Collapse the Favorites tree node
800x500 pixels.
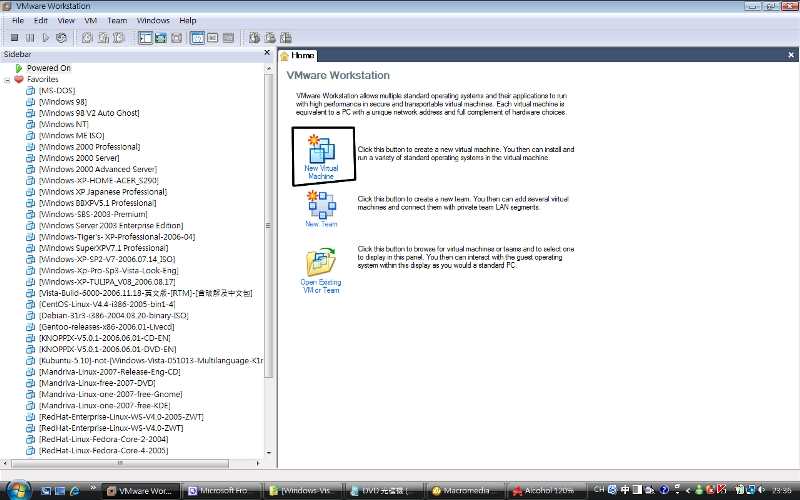click(7, 80)
